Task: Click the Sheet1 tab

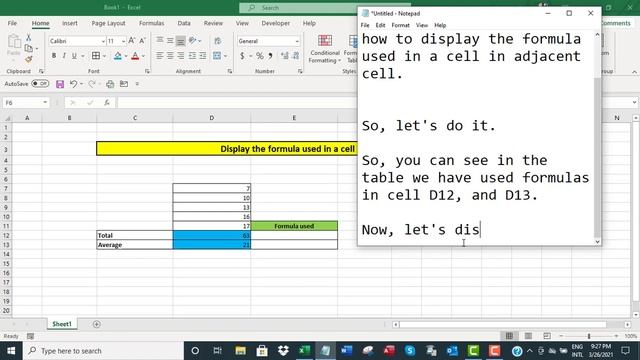Action: (x=62, y=324)
